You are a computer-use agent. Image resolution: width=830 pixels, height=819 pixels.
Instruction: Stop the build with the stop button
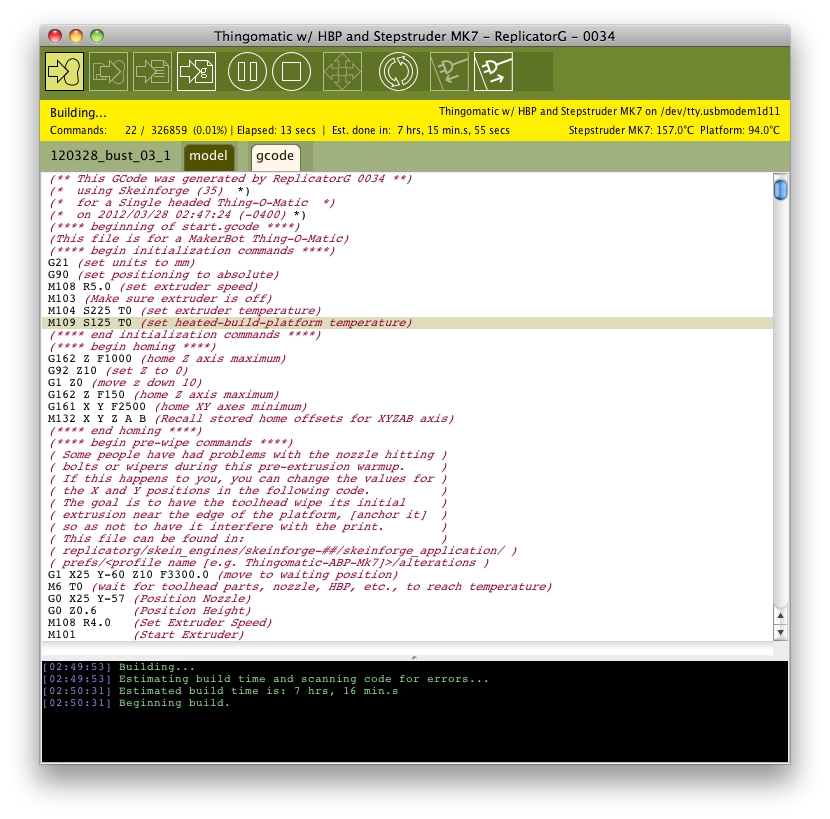pyautogui.click(x=291, y=71)
